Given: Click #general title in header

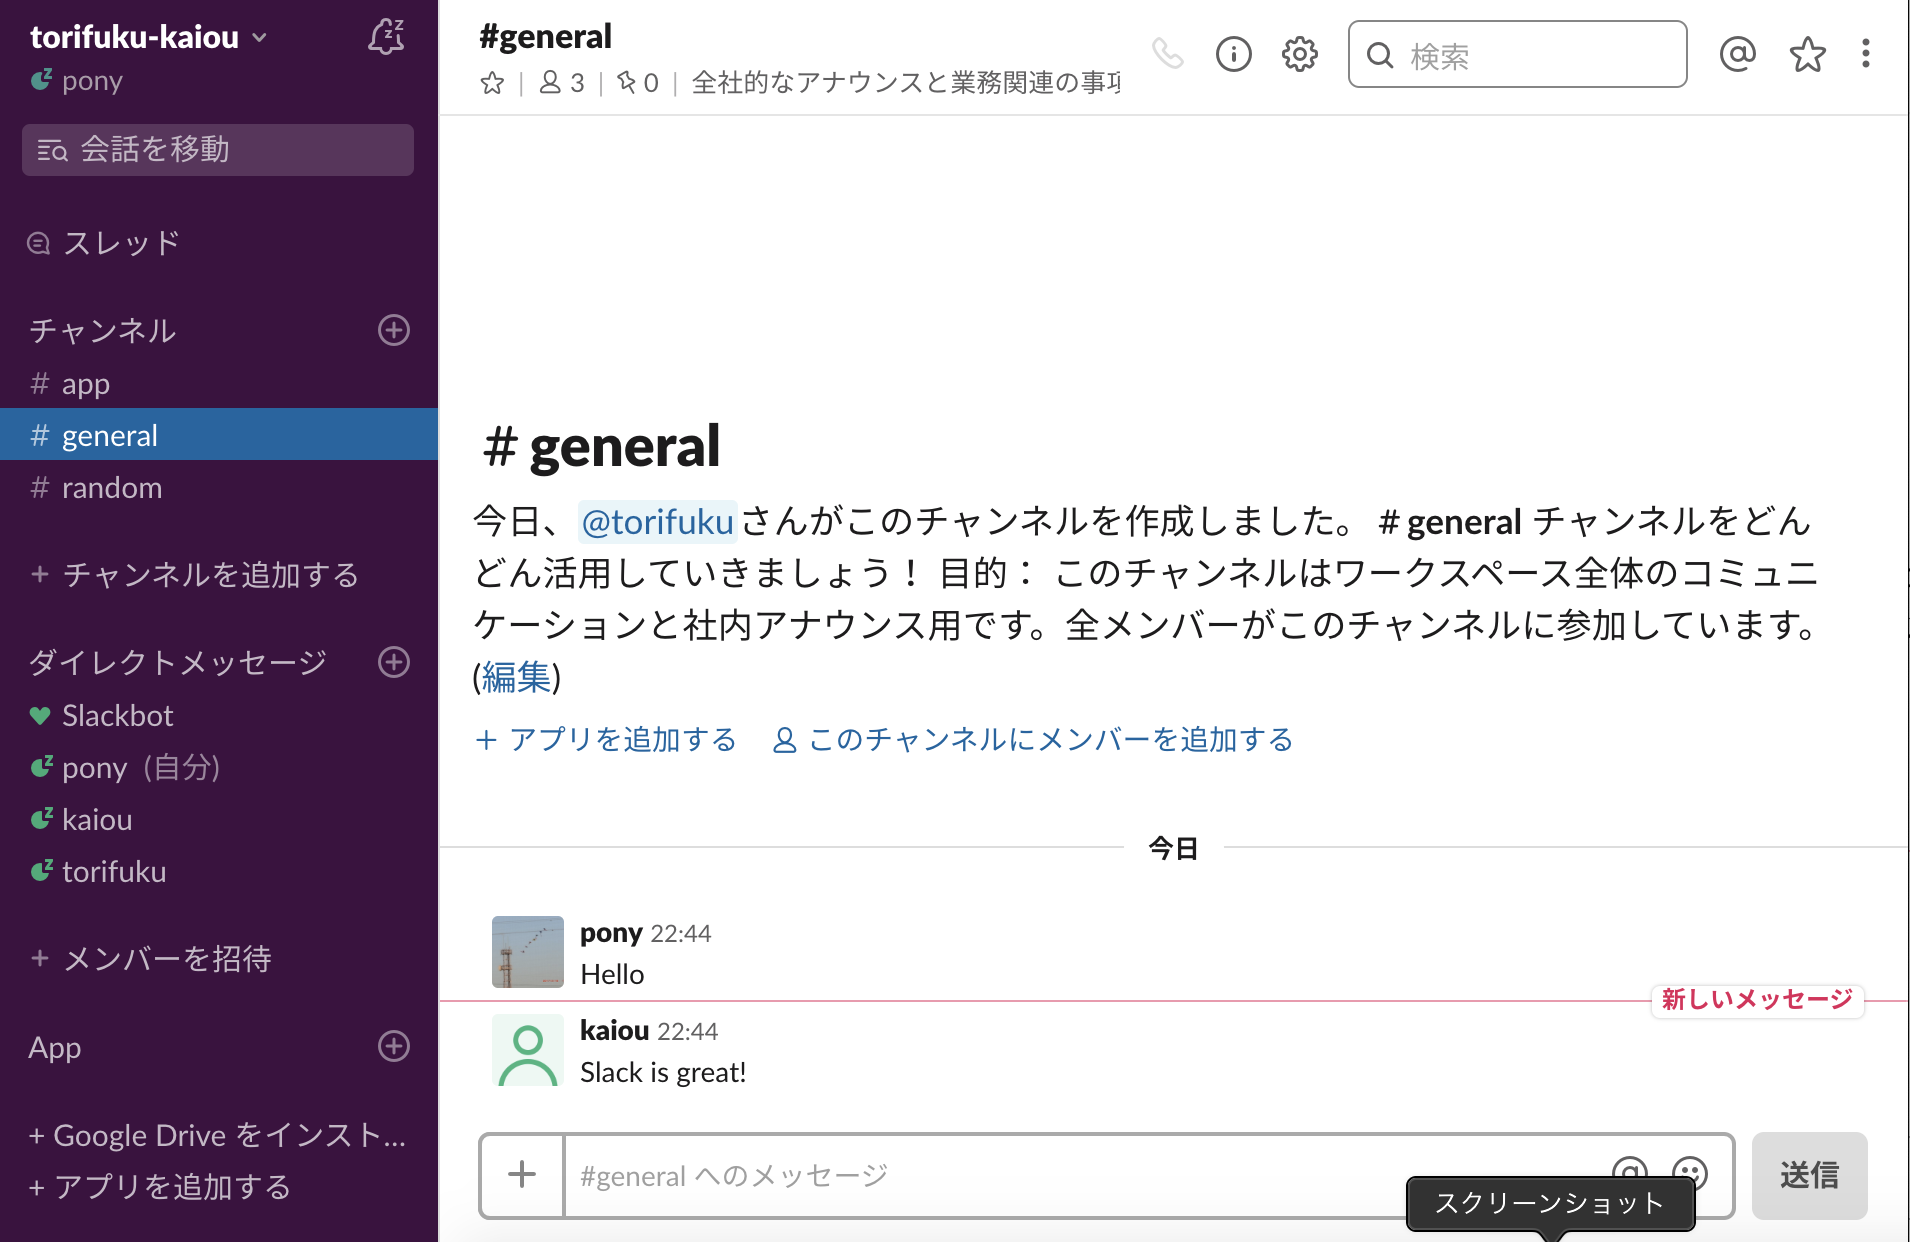Looking at the screenshot, I should click(545, 37).
